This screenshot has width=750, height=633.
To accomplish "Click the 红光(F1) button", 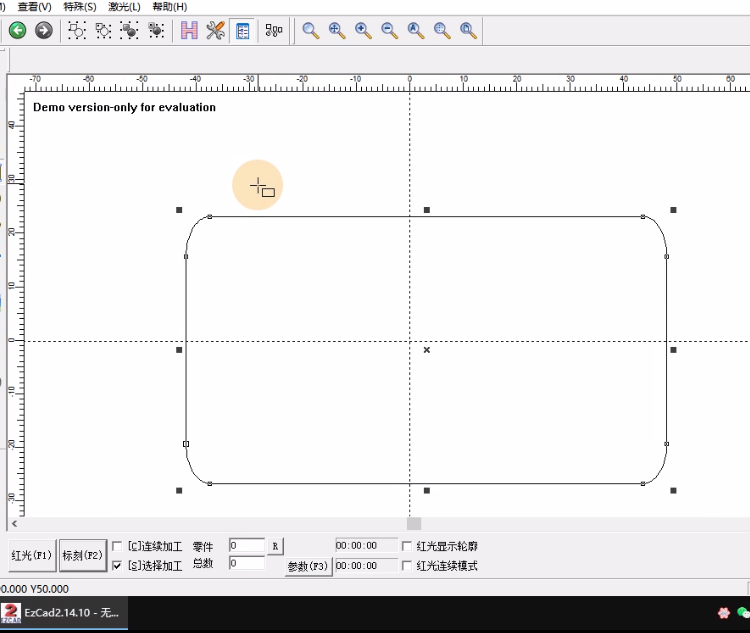I will click(32, 555).
